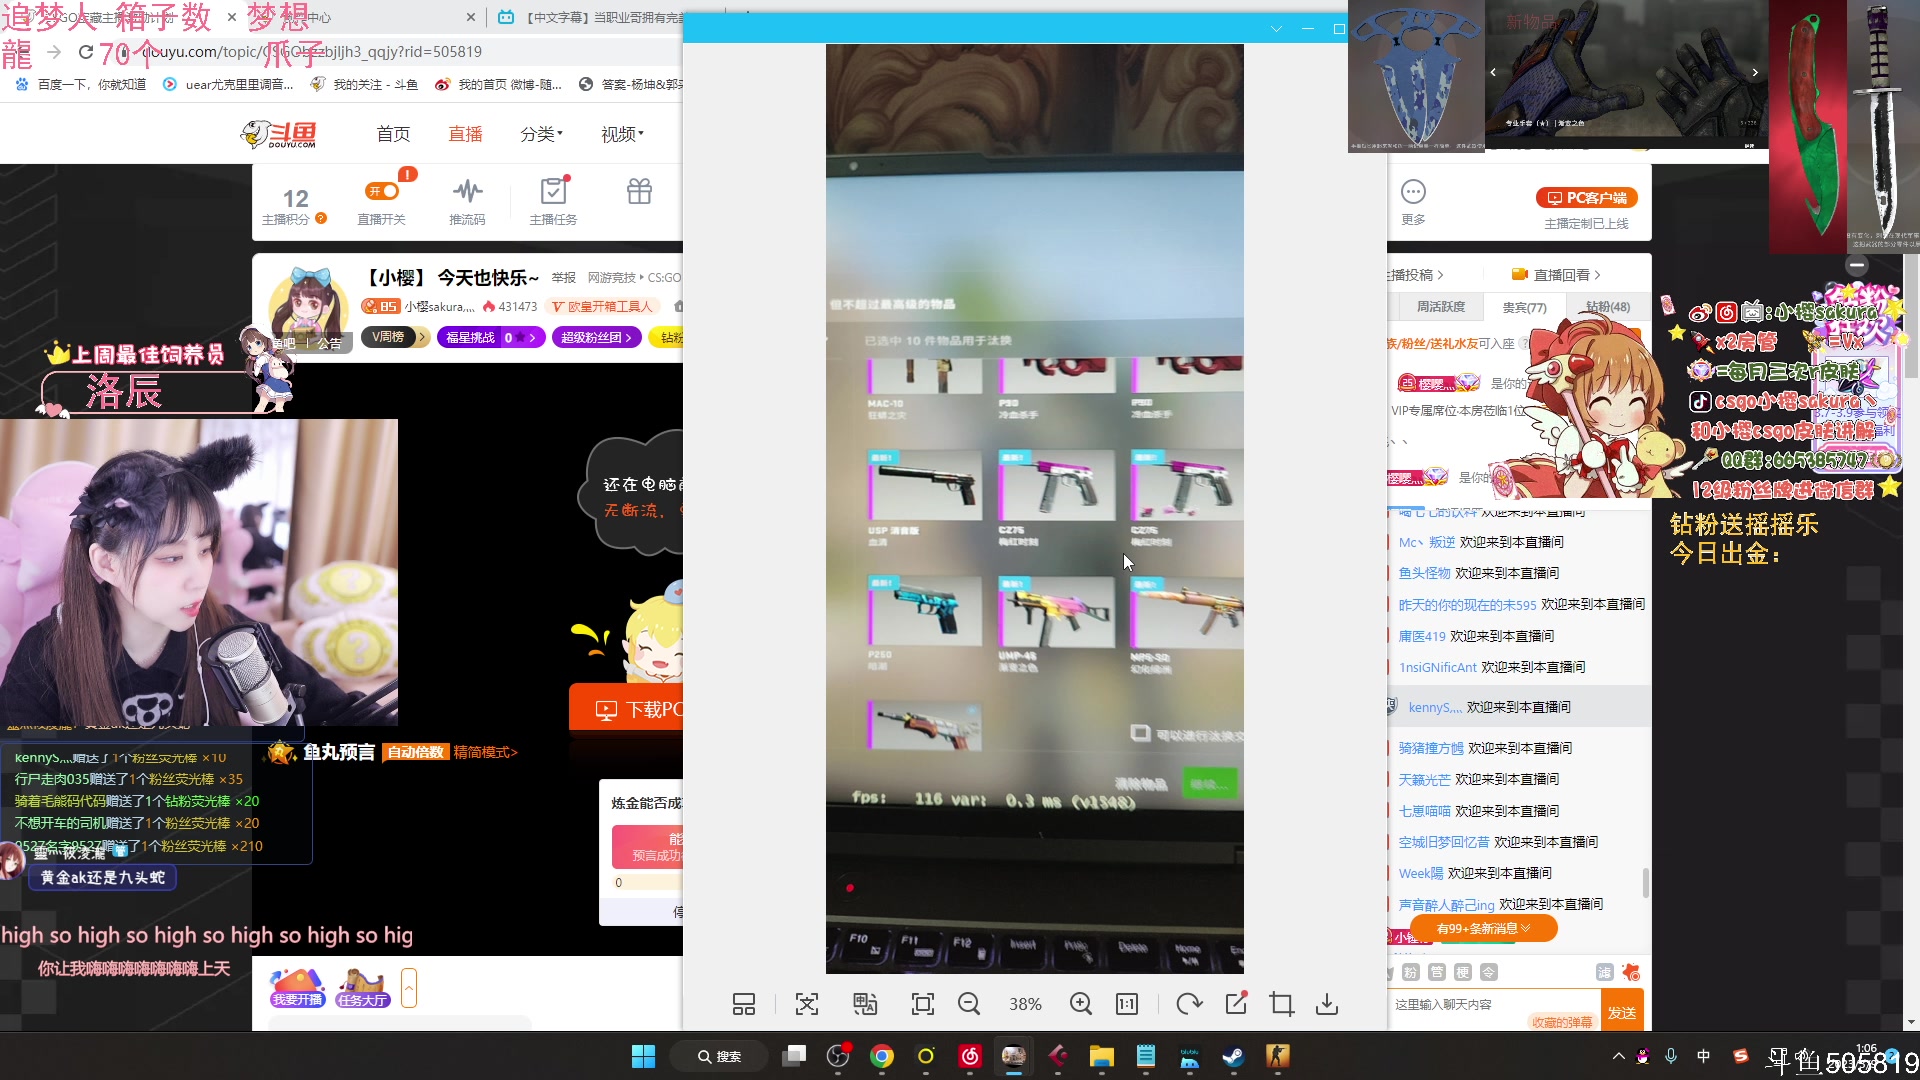Expand the panel beside 任务大厅
The image size is (1920, 1080).
coord(408,988)
